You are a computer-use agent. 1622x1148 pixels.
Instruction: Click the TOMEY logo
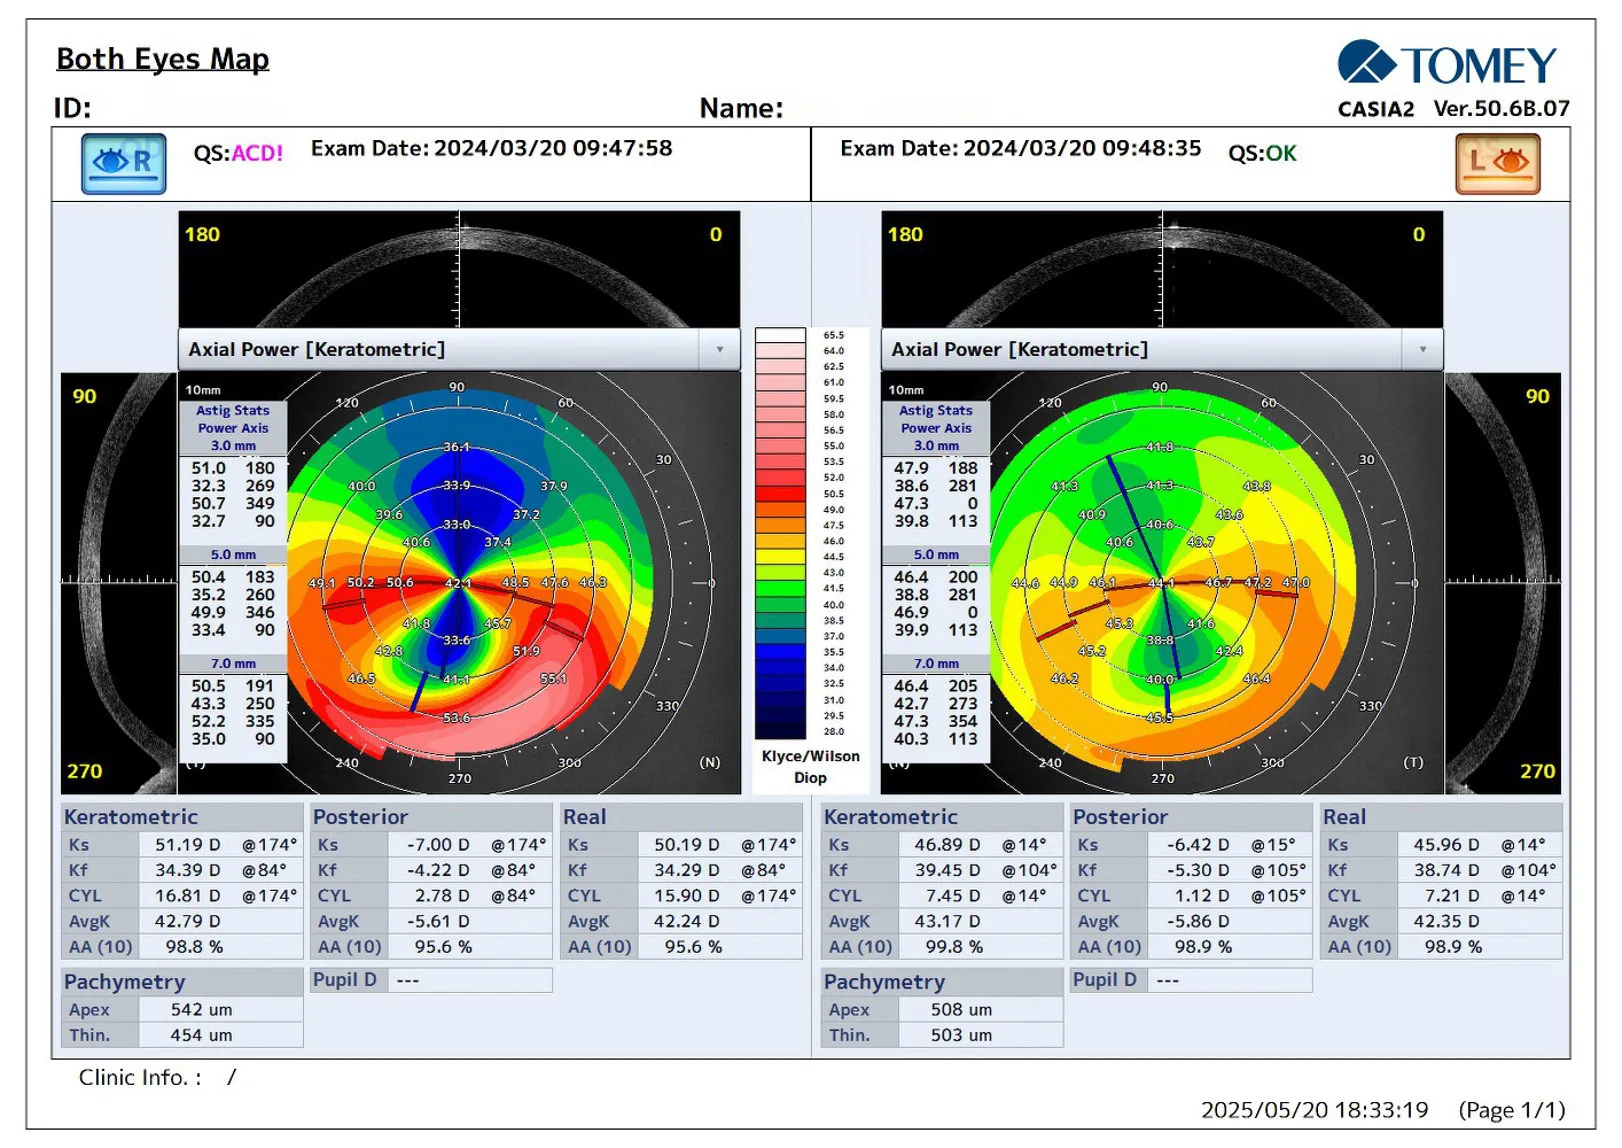point(1446,64)
